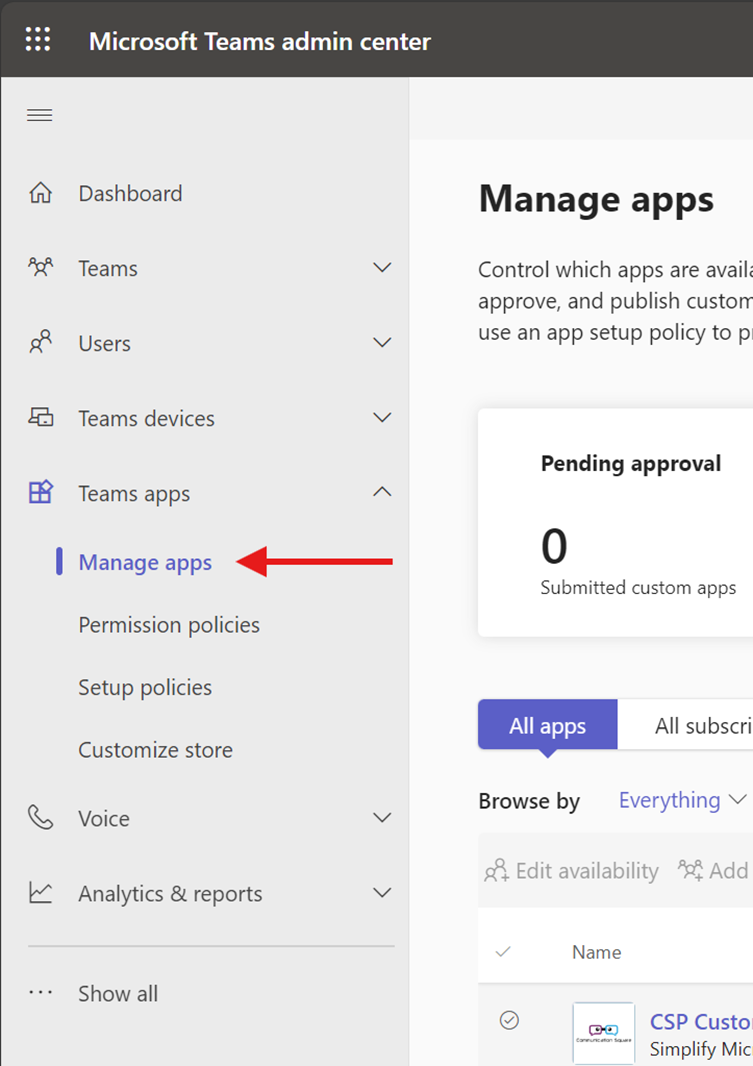This screenshot has width=753, height=1066.
Task: Switch to All subscriptions tab
Action: point(685,725)
